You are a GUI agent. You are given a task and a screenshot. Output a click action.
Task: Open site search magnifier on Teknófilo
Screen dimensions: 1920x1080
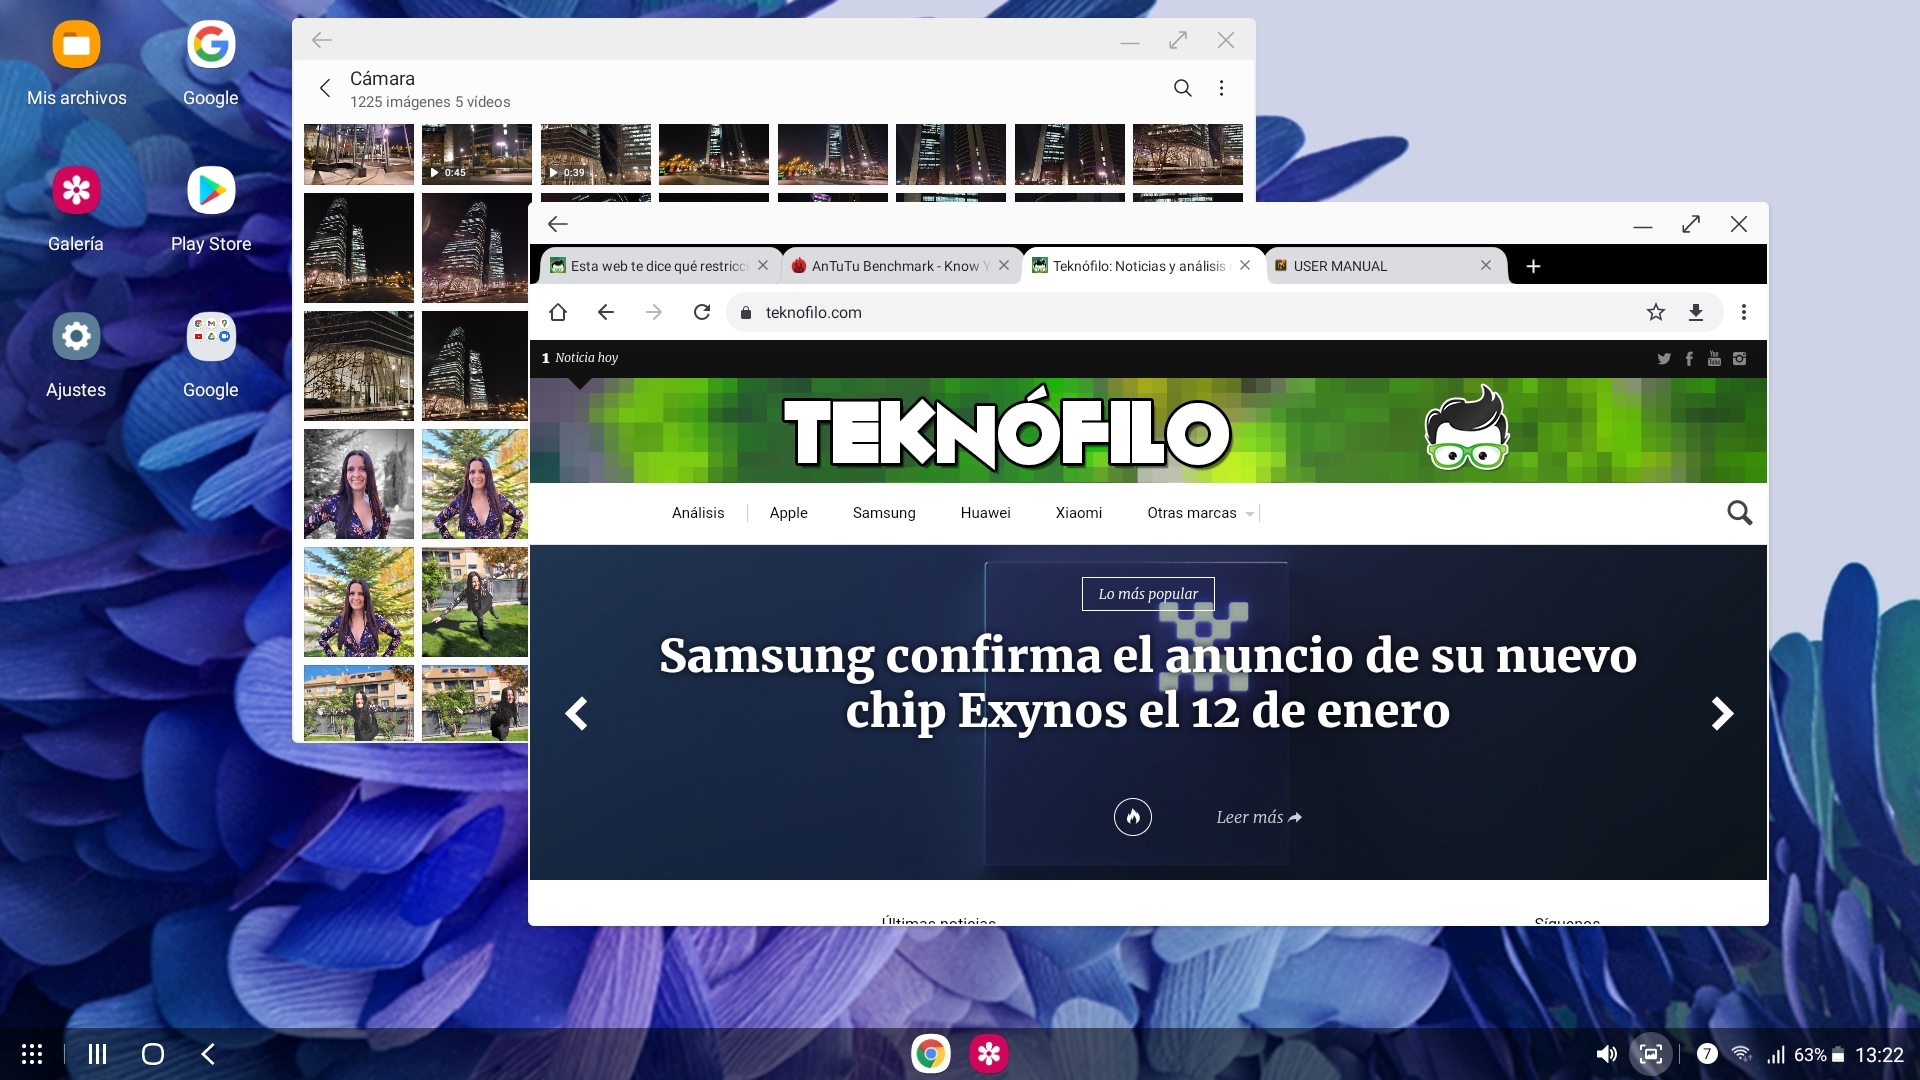coord(1740,513)
